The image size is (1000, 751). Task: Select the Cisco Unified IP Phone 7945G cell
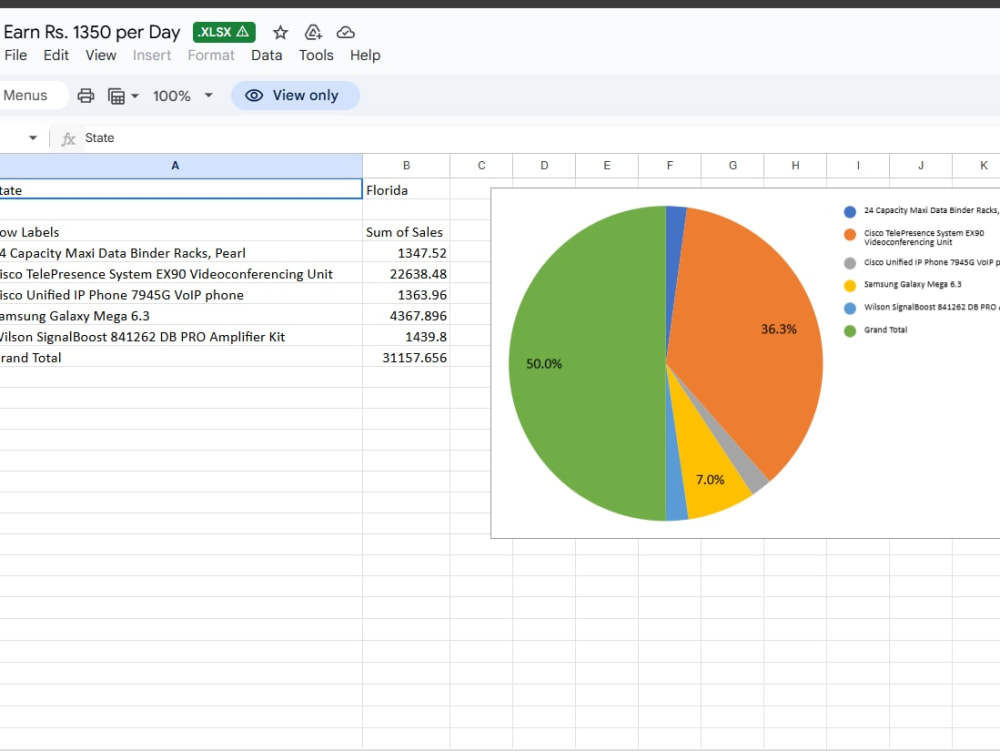tap(181, 295)
